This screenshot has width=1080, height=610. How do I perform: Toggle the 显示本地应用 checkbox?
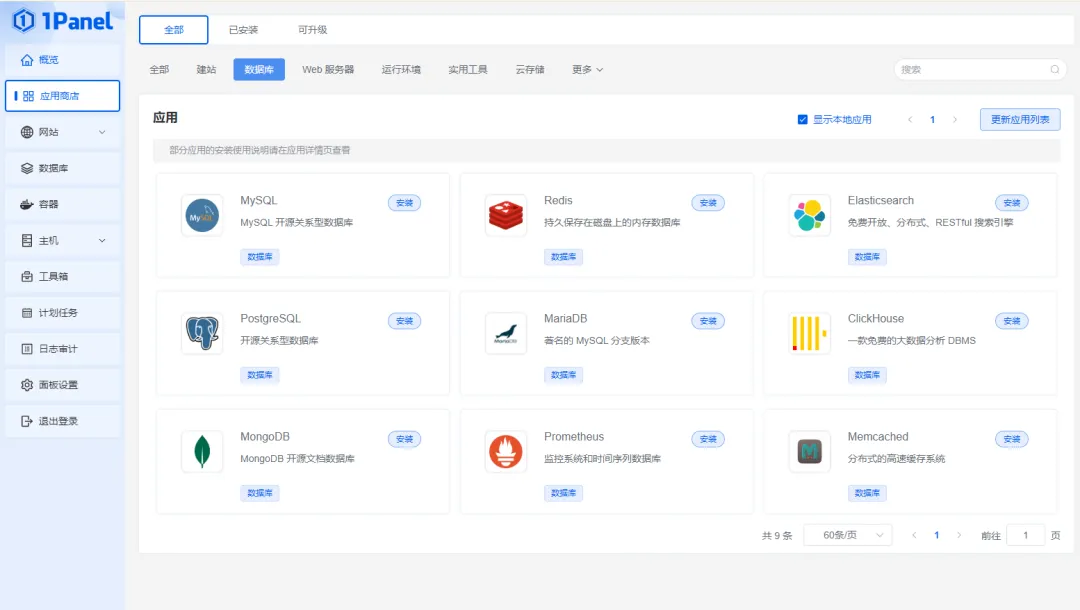pyautogui.click(x=802, y=118)
